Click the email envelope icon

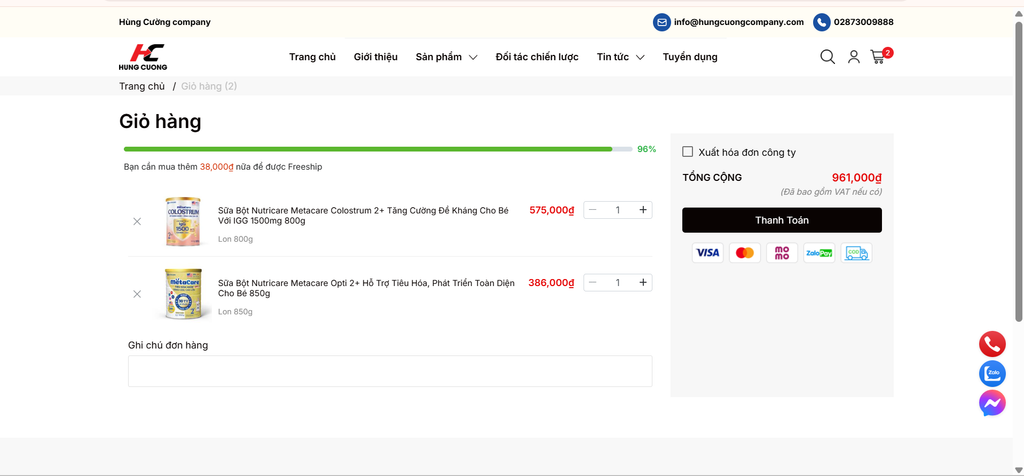pyautogui.click(x=662, y=22)
